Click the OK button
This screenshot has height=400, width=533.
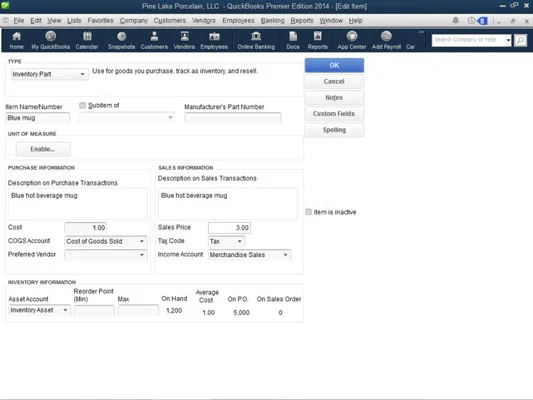(x=334, y=65)
